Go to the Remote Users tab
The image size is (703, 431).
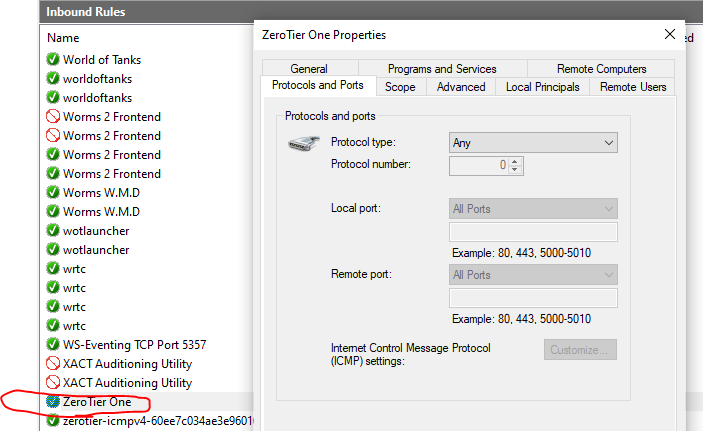tap(633, 87)
